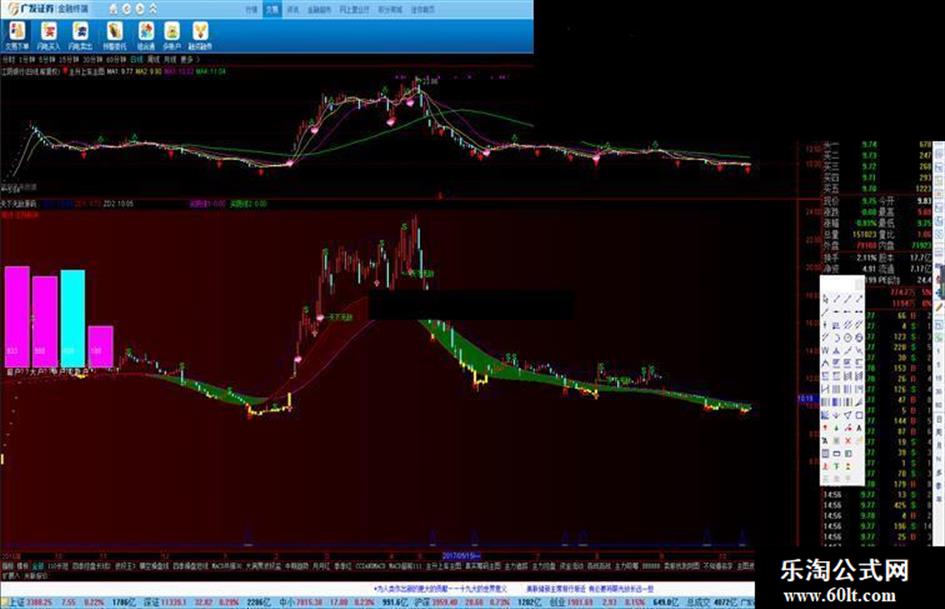Select the rectangle drawing tool
Image resolution: width=945 pixels, height=609 pixels.
pos(859,415)
